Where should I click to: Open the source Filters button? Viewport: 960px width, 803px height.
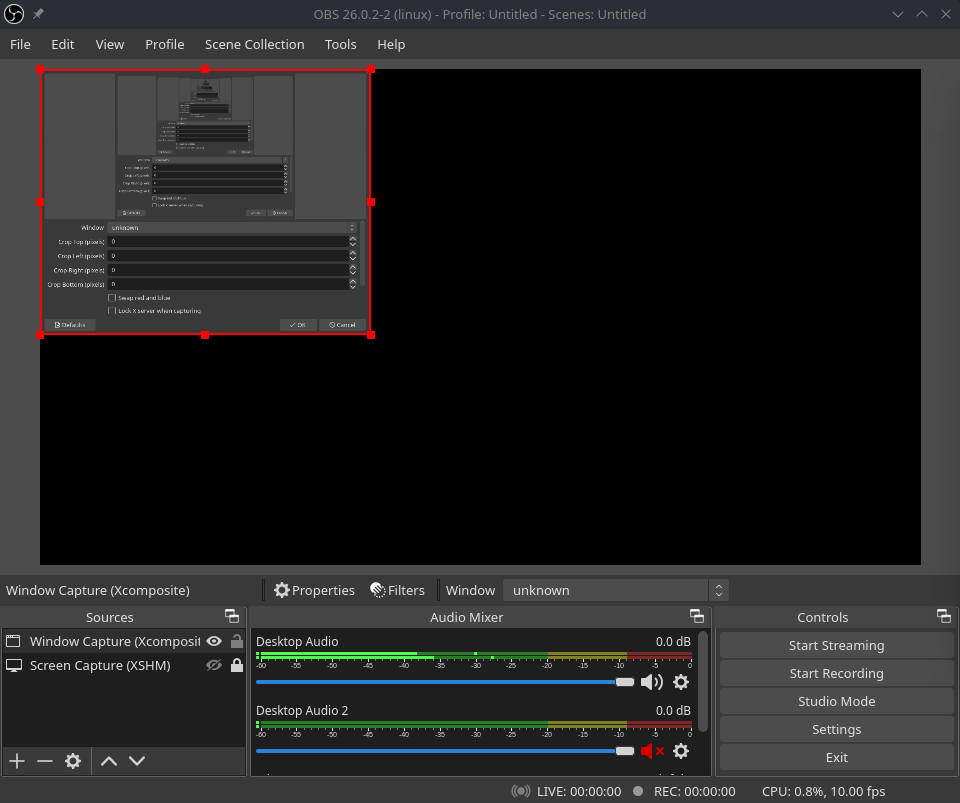pos(397,590)
